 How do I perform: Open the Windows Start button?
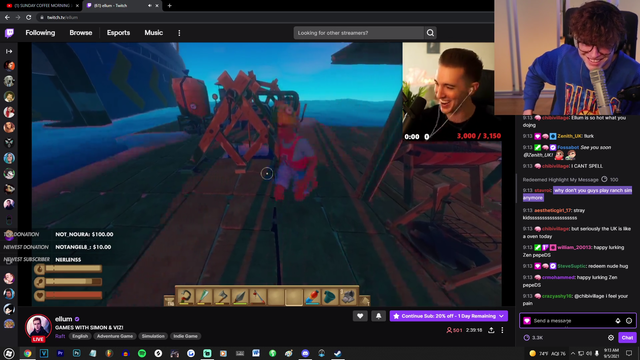coord(9,353)
